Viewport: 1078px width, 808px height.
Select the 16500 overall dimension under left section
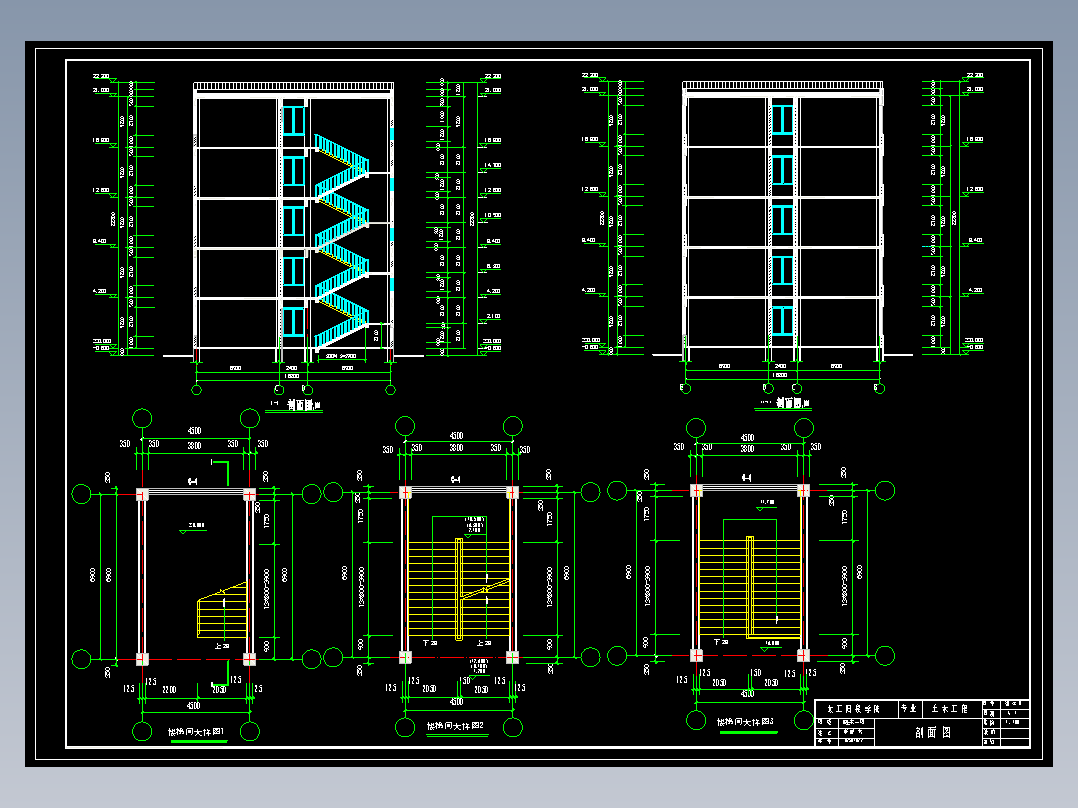coord(292,376)
